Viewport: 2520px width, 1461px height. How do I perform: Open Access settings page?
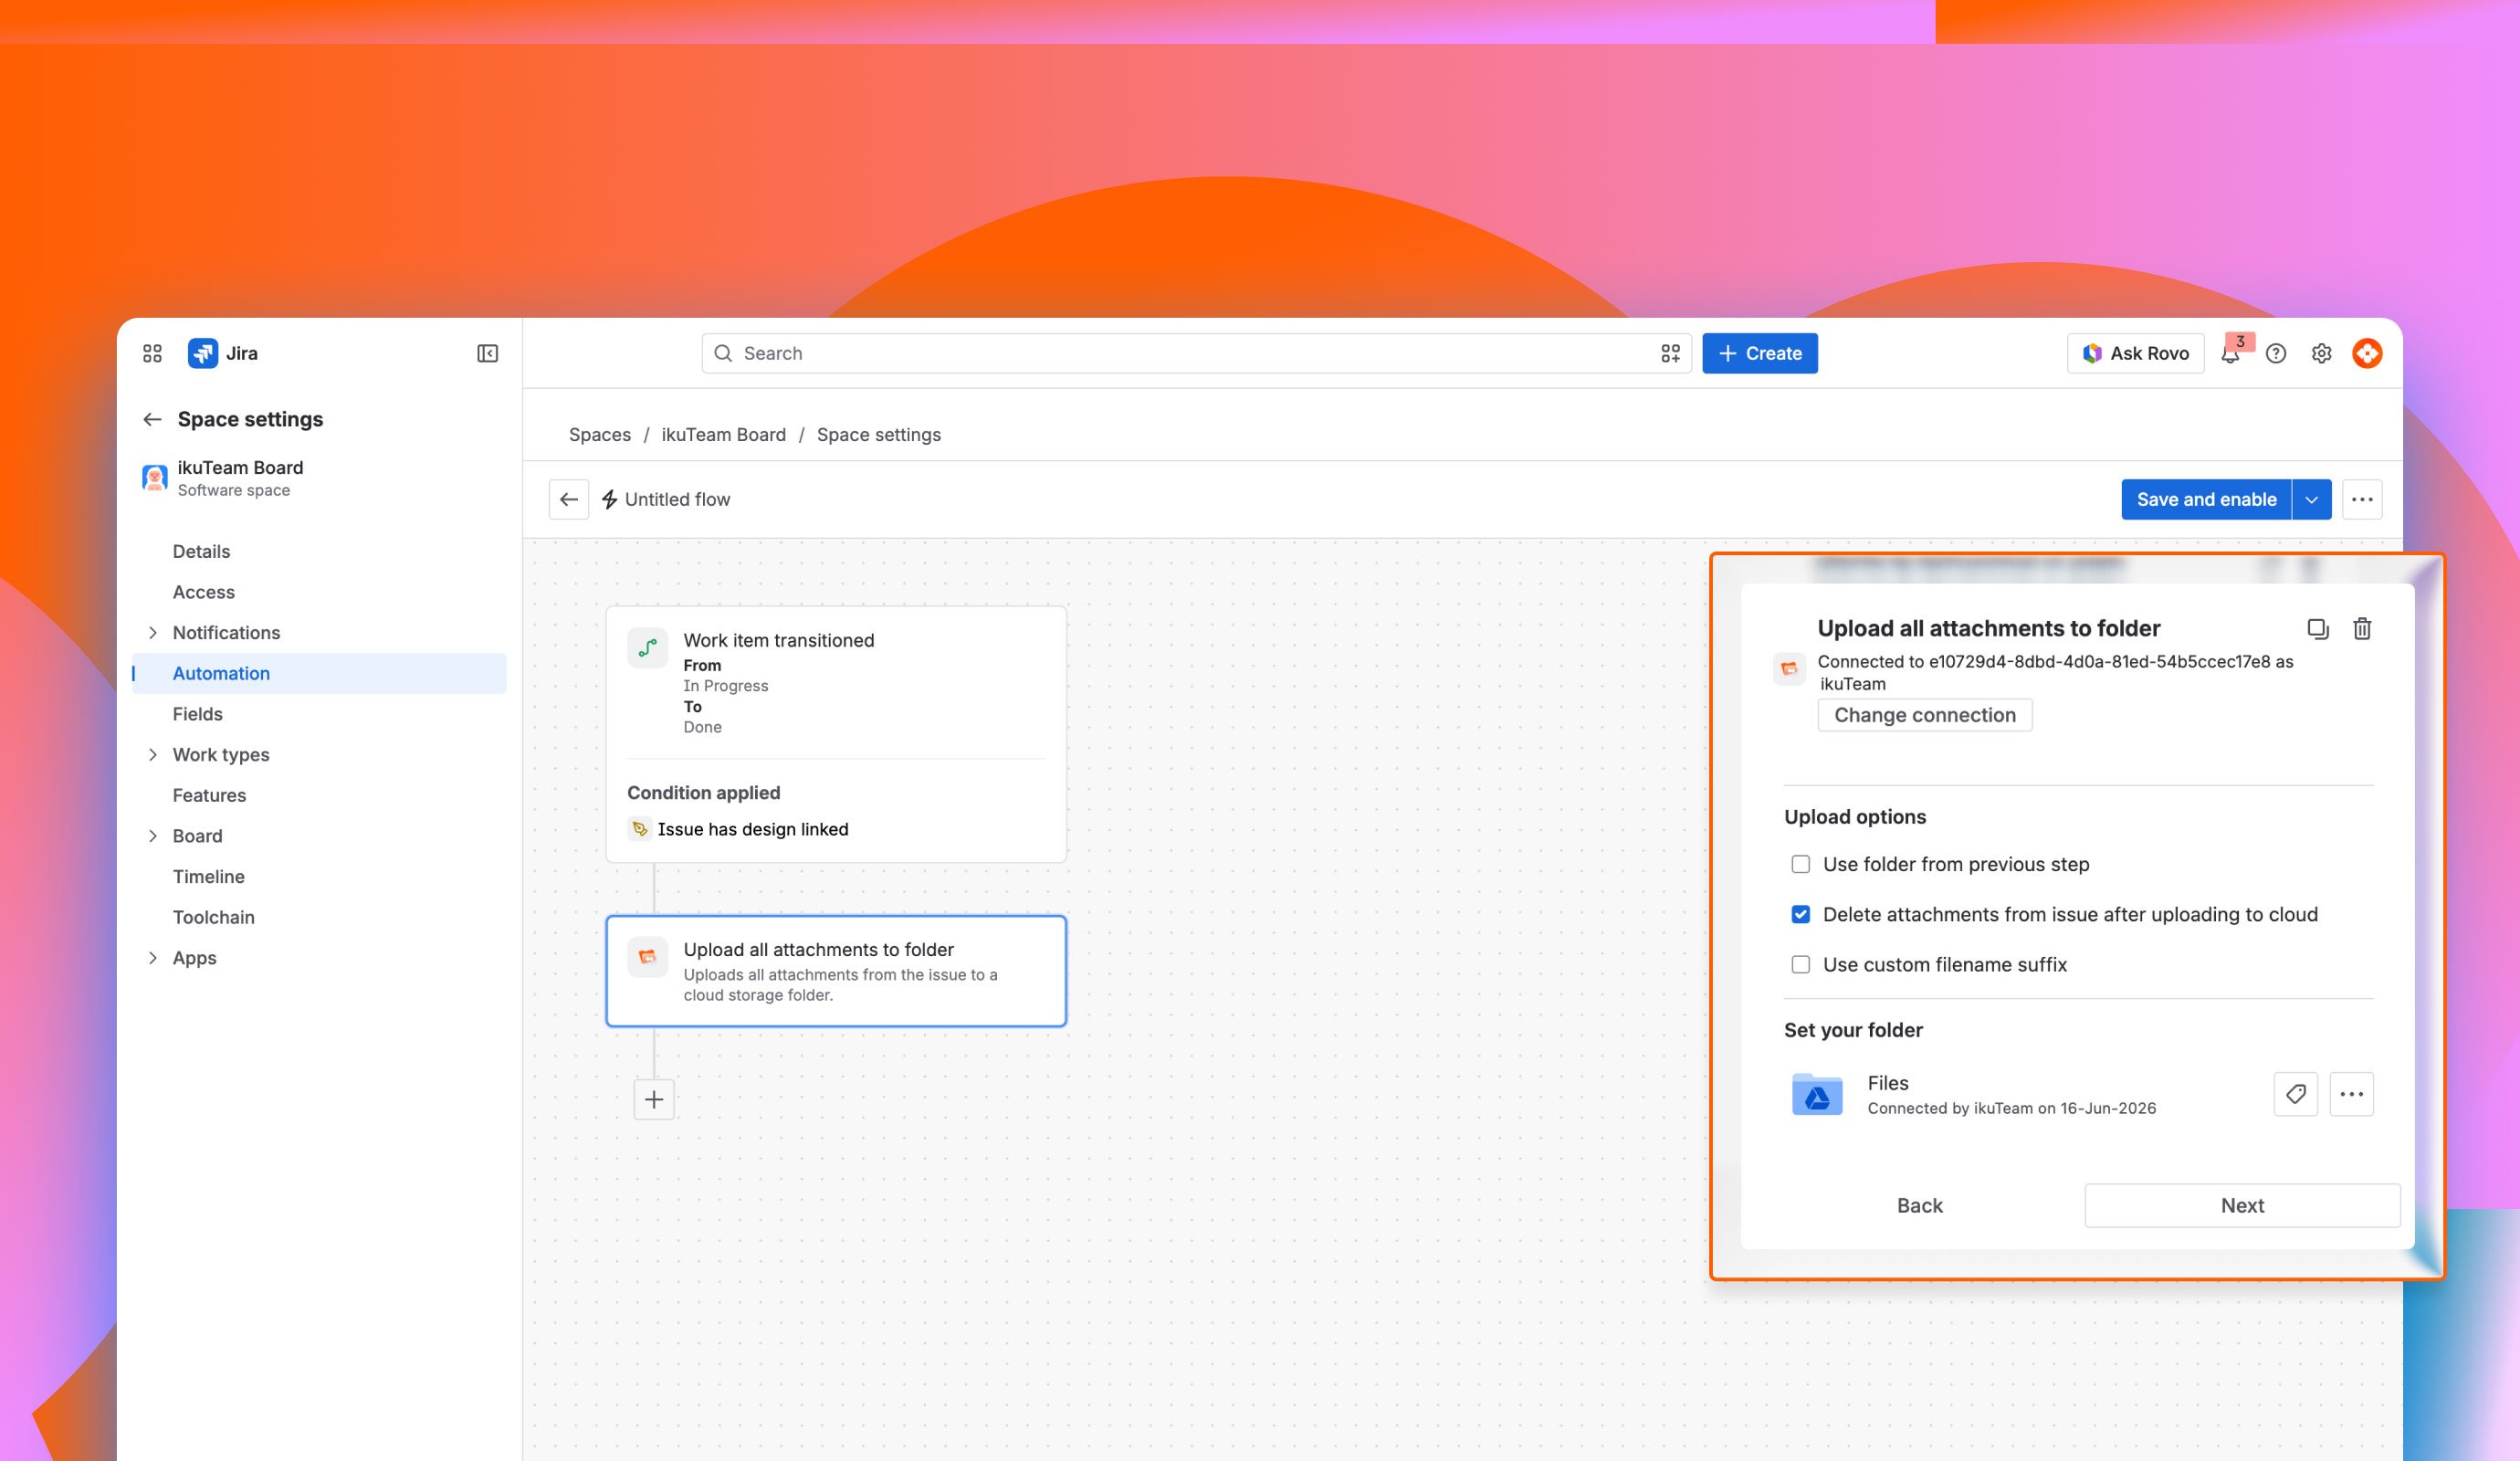[x=203, y=592]
